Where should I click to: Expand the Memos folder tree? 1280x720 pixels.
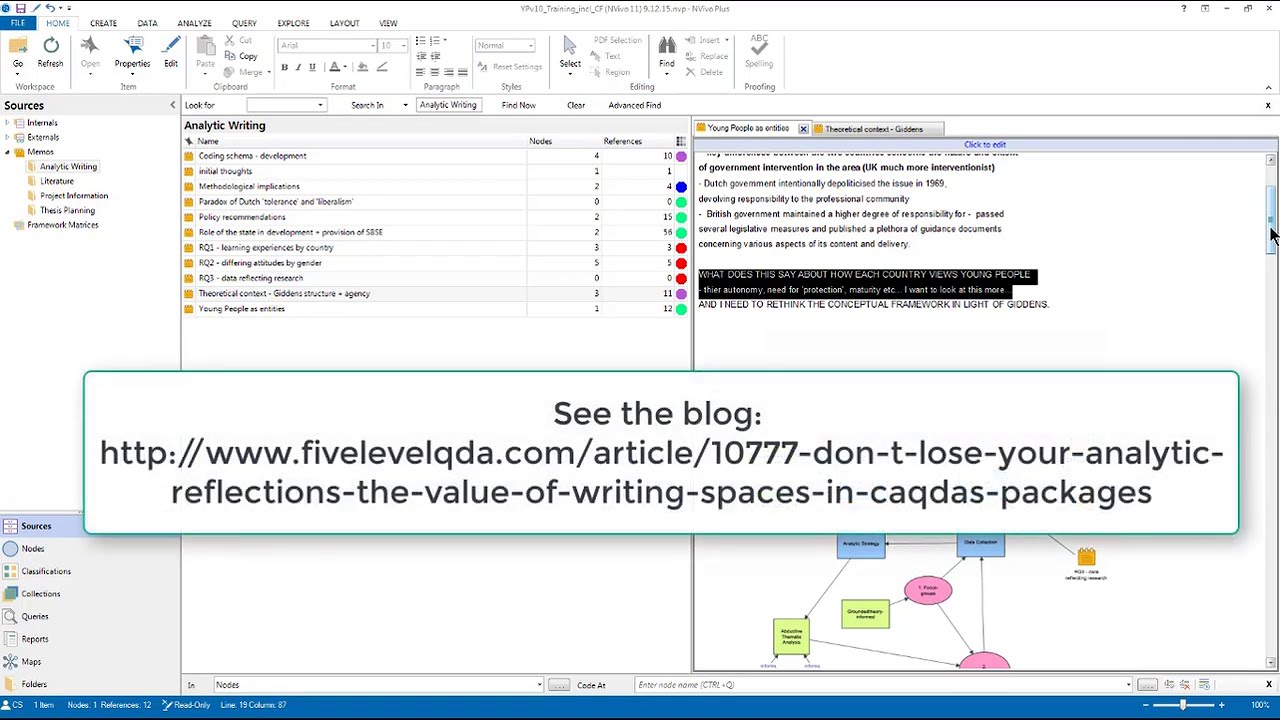click(8, 152)
